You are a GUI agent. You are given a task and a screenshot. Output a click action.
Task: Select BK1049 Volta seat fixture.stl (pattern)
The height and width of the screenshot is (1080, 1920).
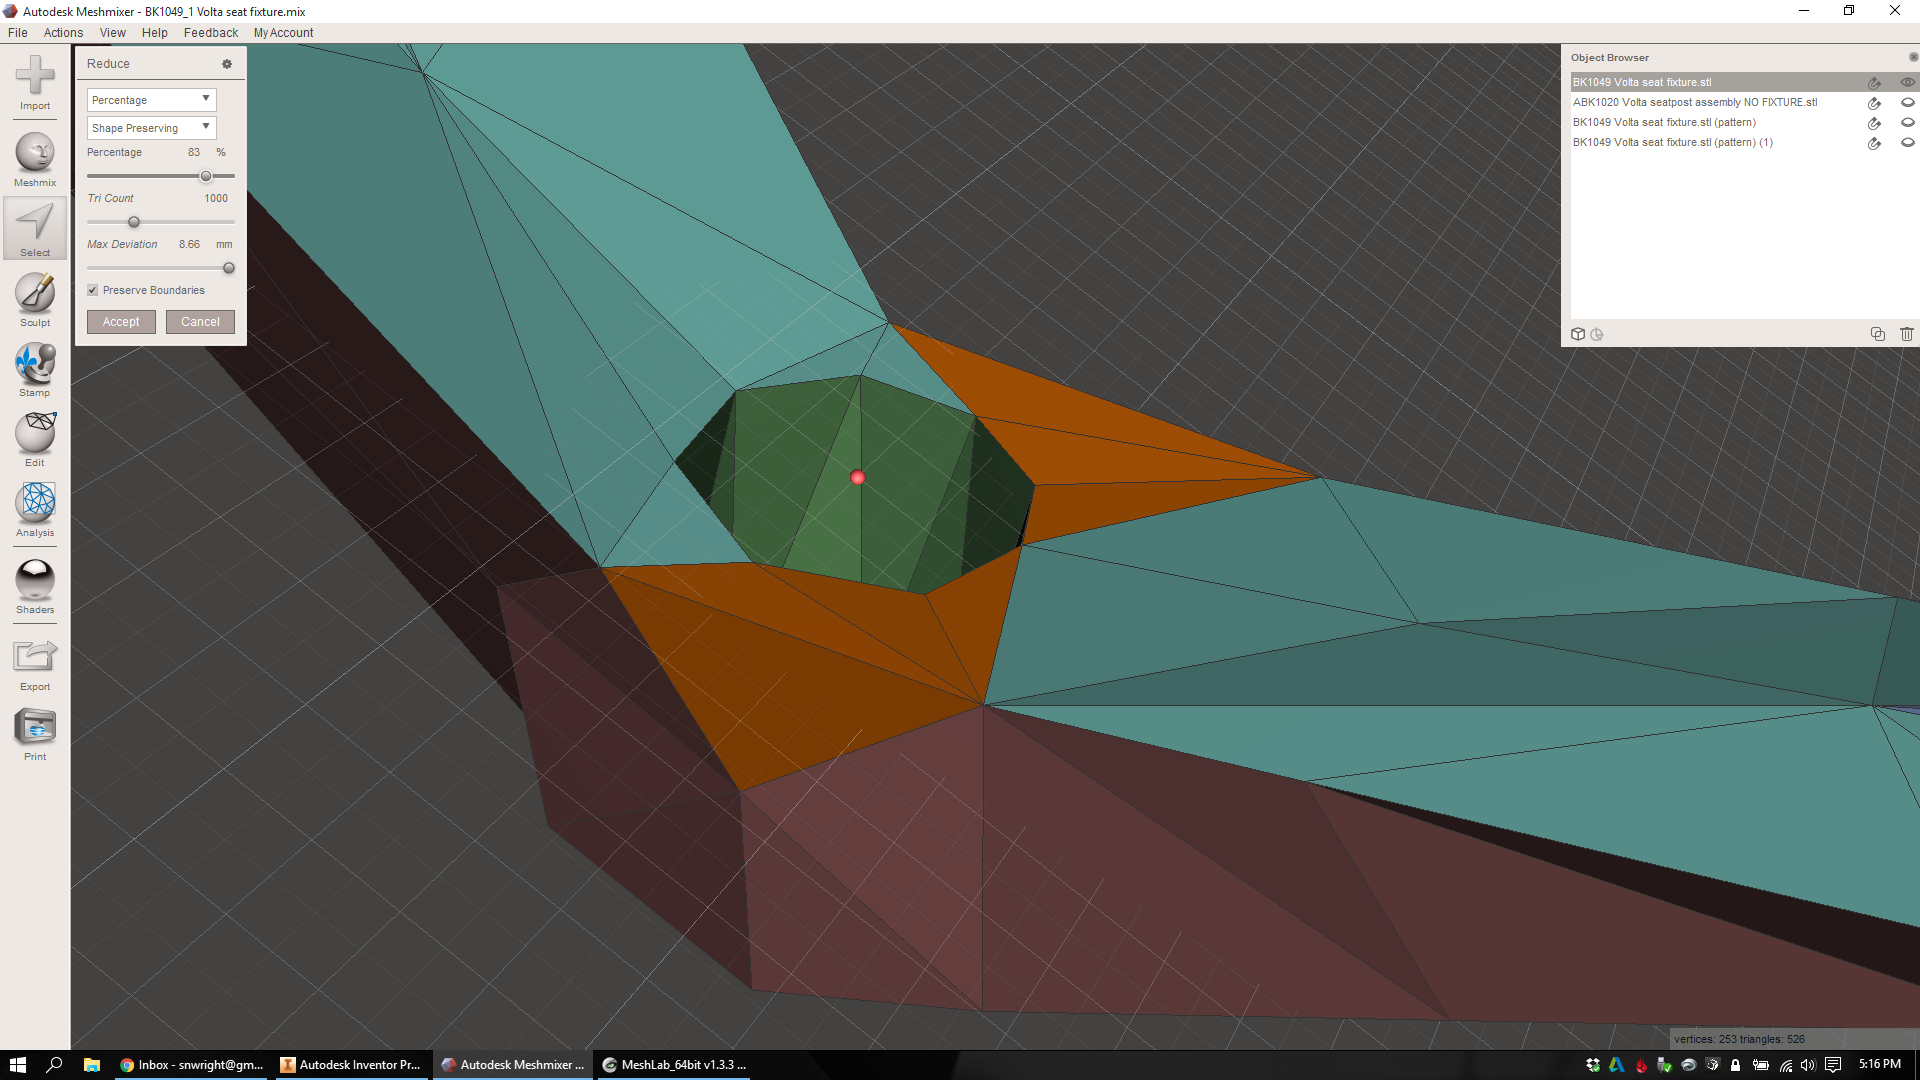(1664, 123)
